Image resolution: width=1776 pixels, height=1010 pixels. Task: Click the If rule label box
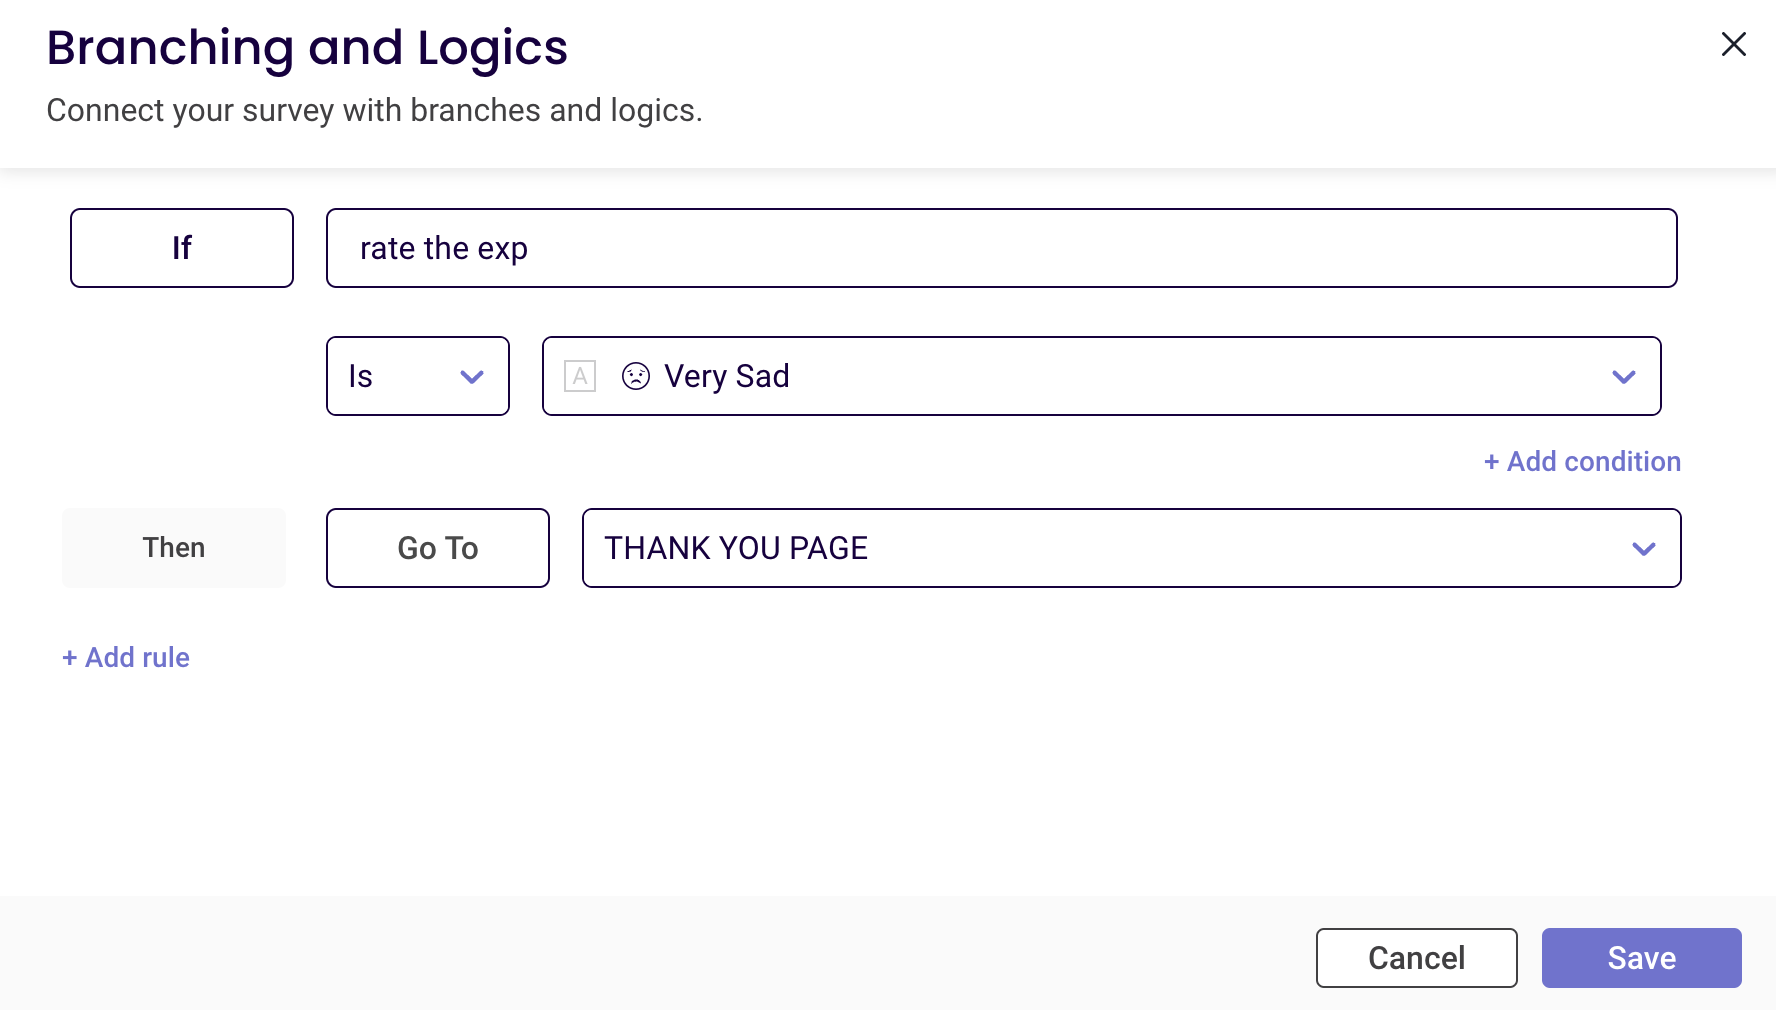(x=182, y=248)
